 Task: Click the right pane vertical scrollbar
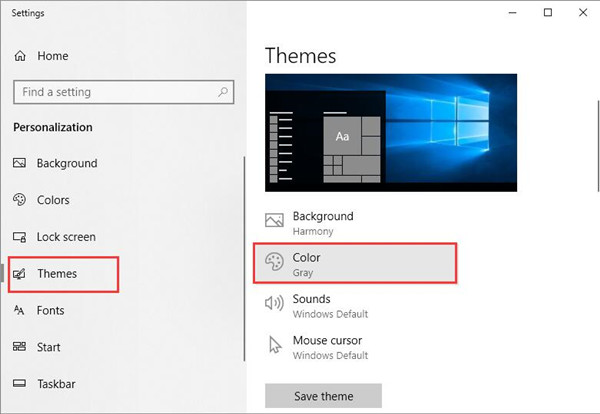598,145
